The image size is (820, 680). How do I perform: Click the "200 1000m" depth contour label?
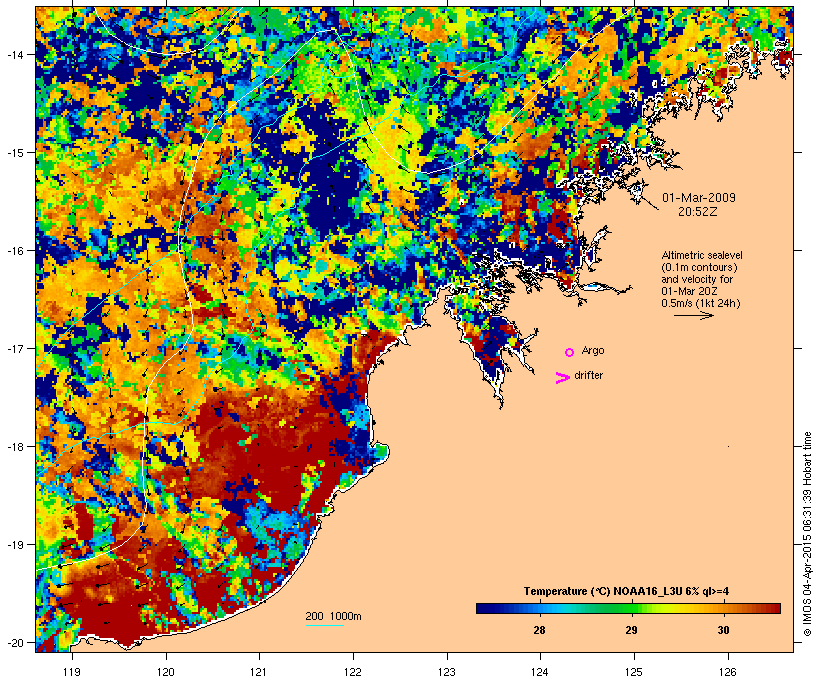coord(333,616)
